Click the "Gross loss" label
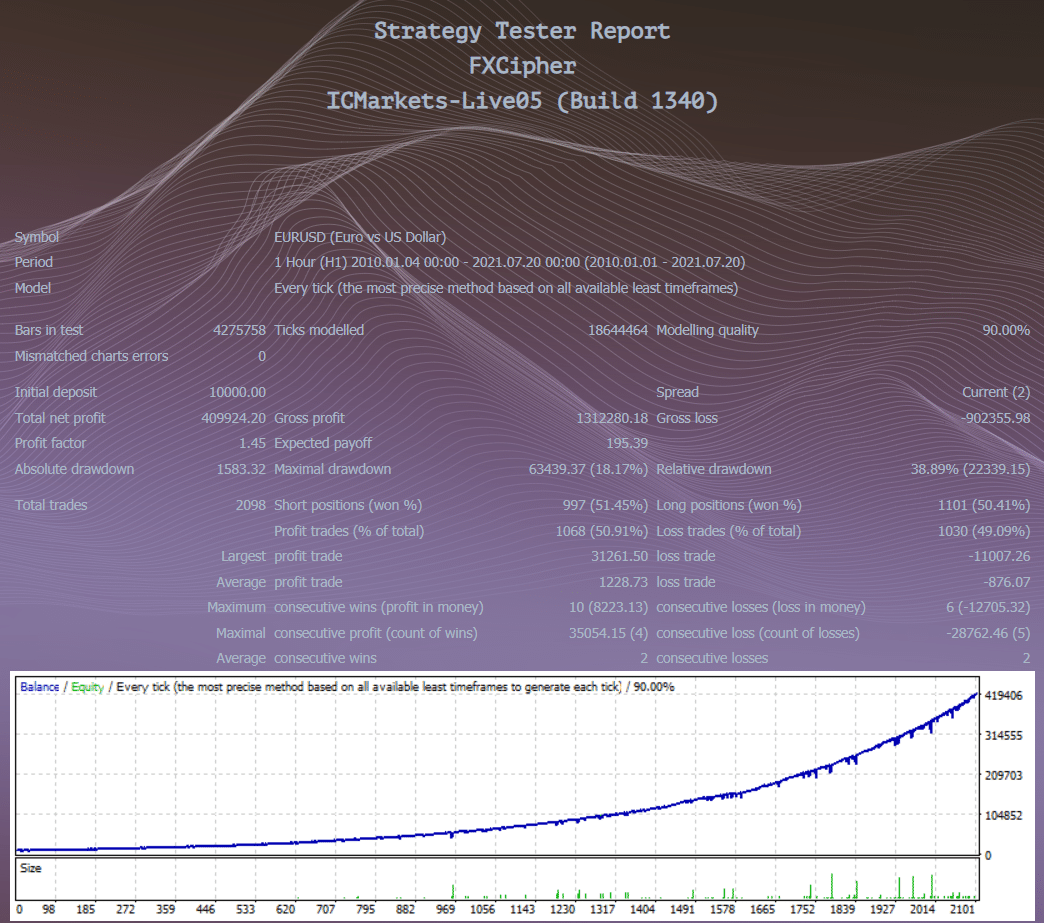1044x923 pixels. tap(687, 418)
